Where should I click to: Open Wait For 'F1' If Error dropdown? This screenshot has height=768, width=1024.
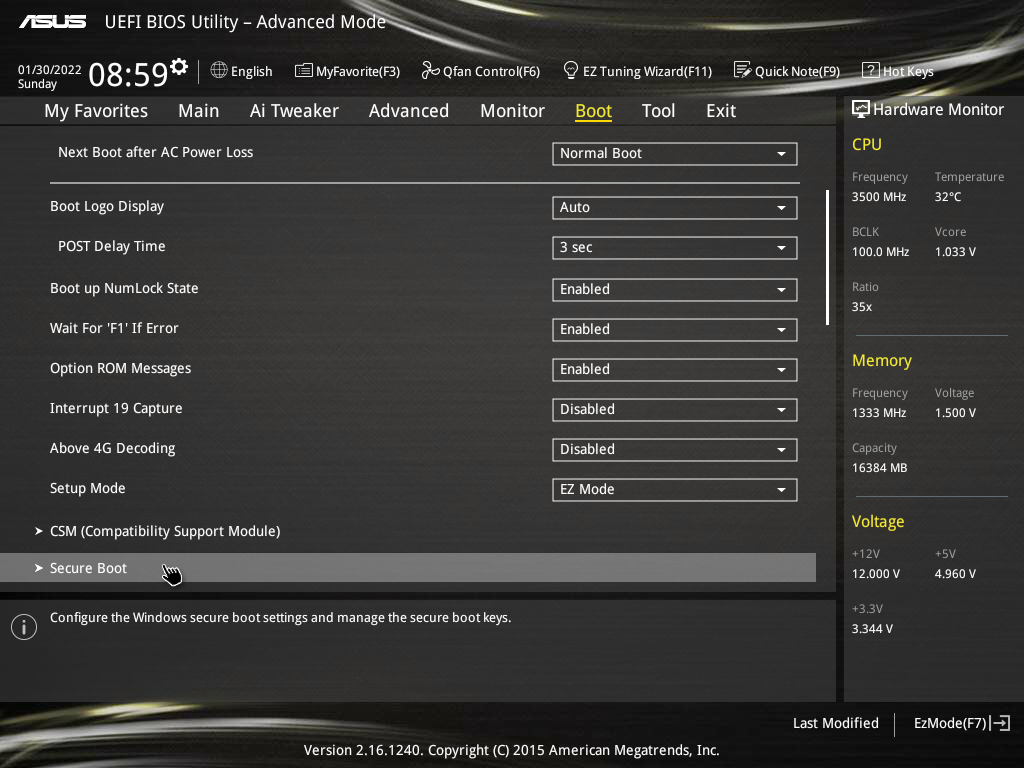[675, 329]
